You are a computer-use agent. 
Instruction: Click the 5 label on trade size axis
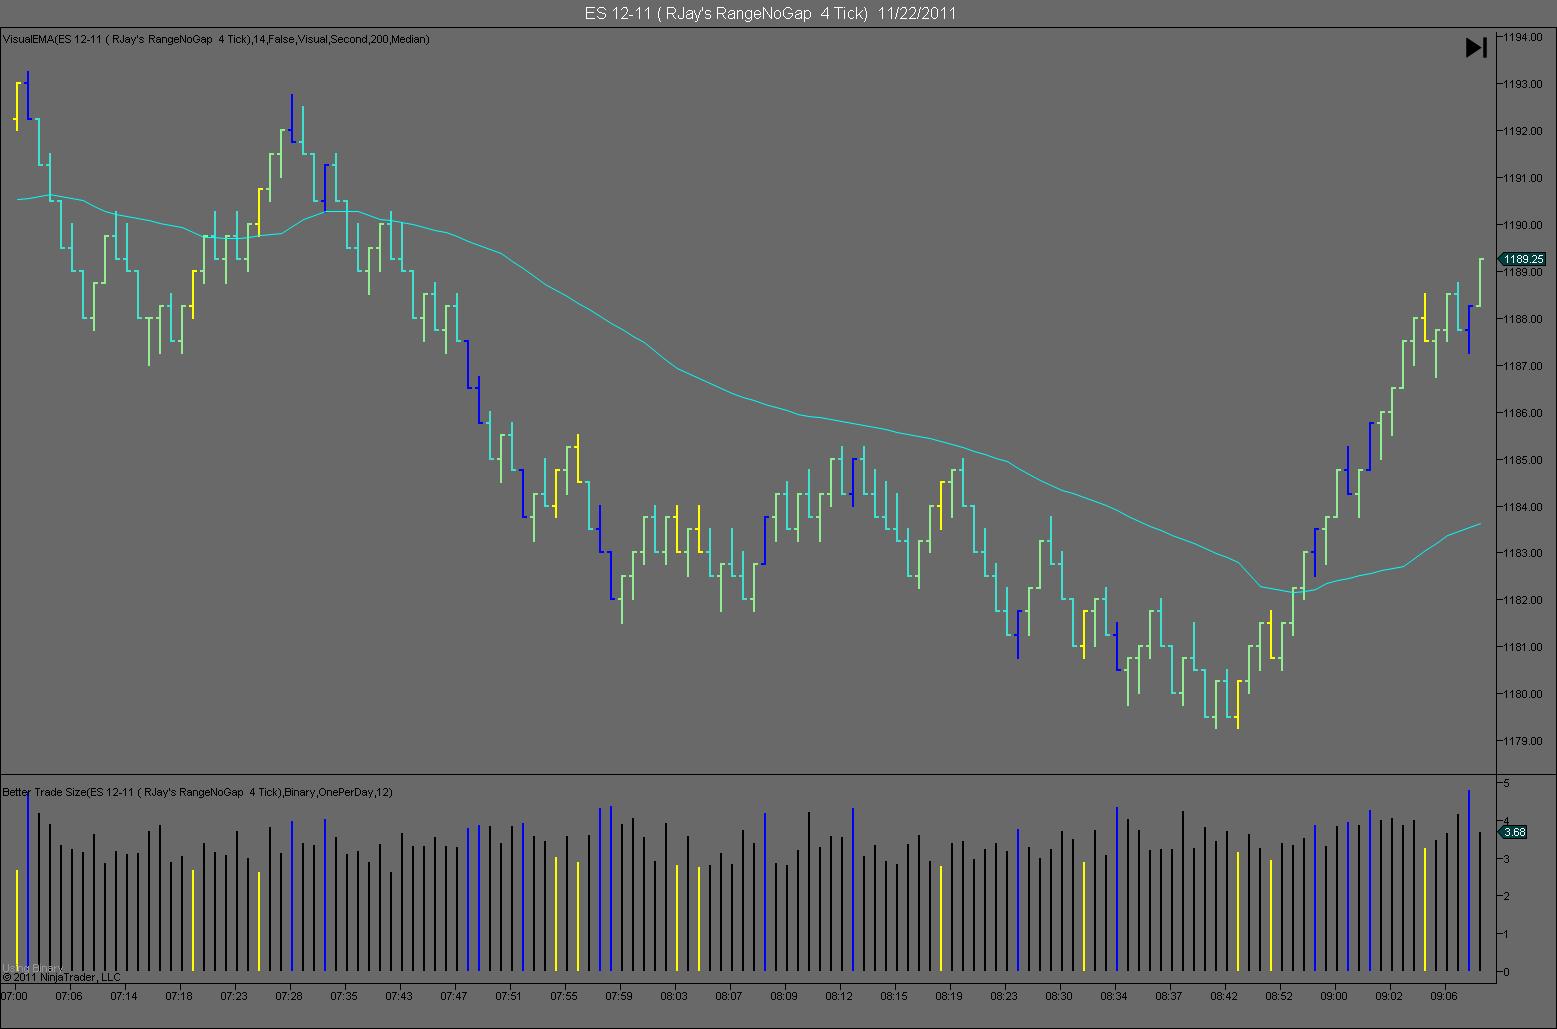pos(1506,783)
